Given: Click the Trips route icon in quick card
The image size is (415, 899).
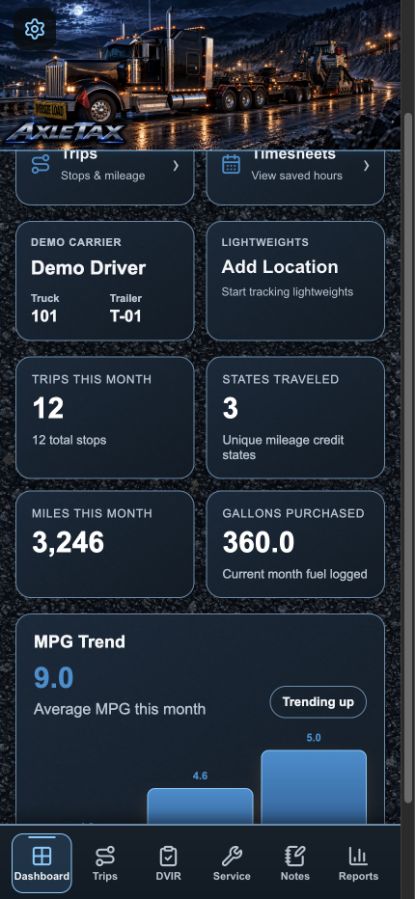Looking at the screenshot, I should 41,165.
